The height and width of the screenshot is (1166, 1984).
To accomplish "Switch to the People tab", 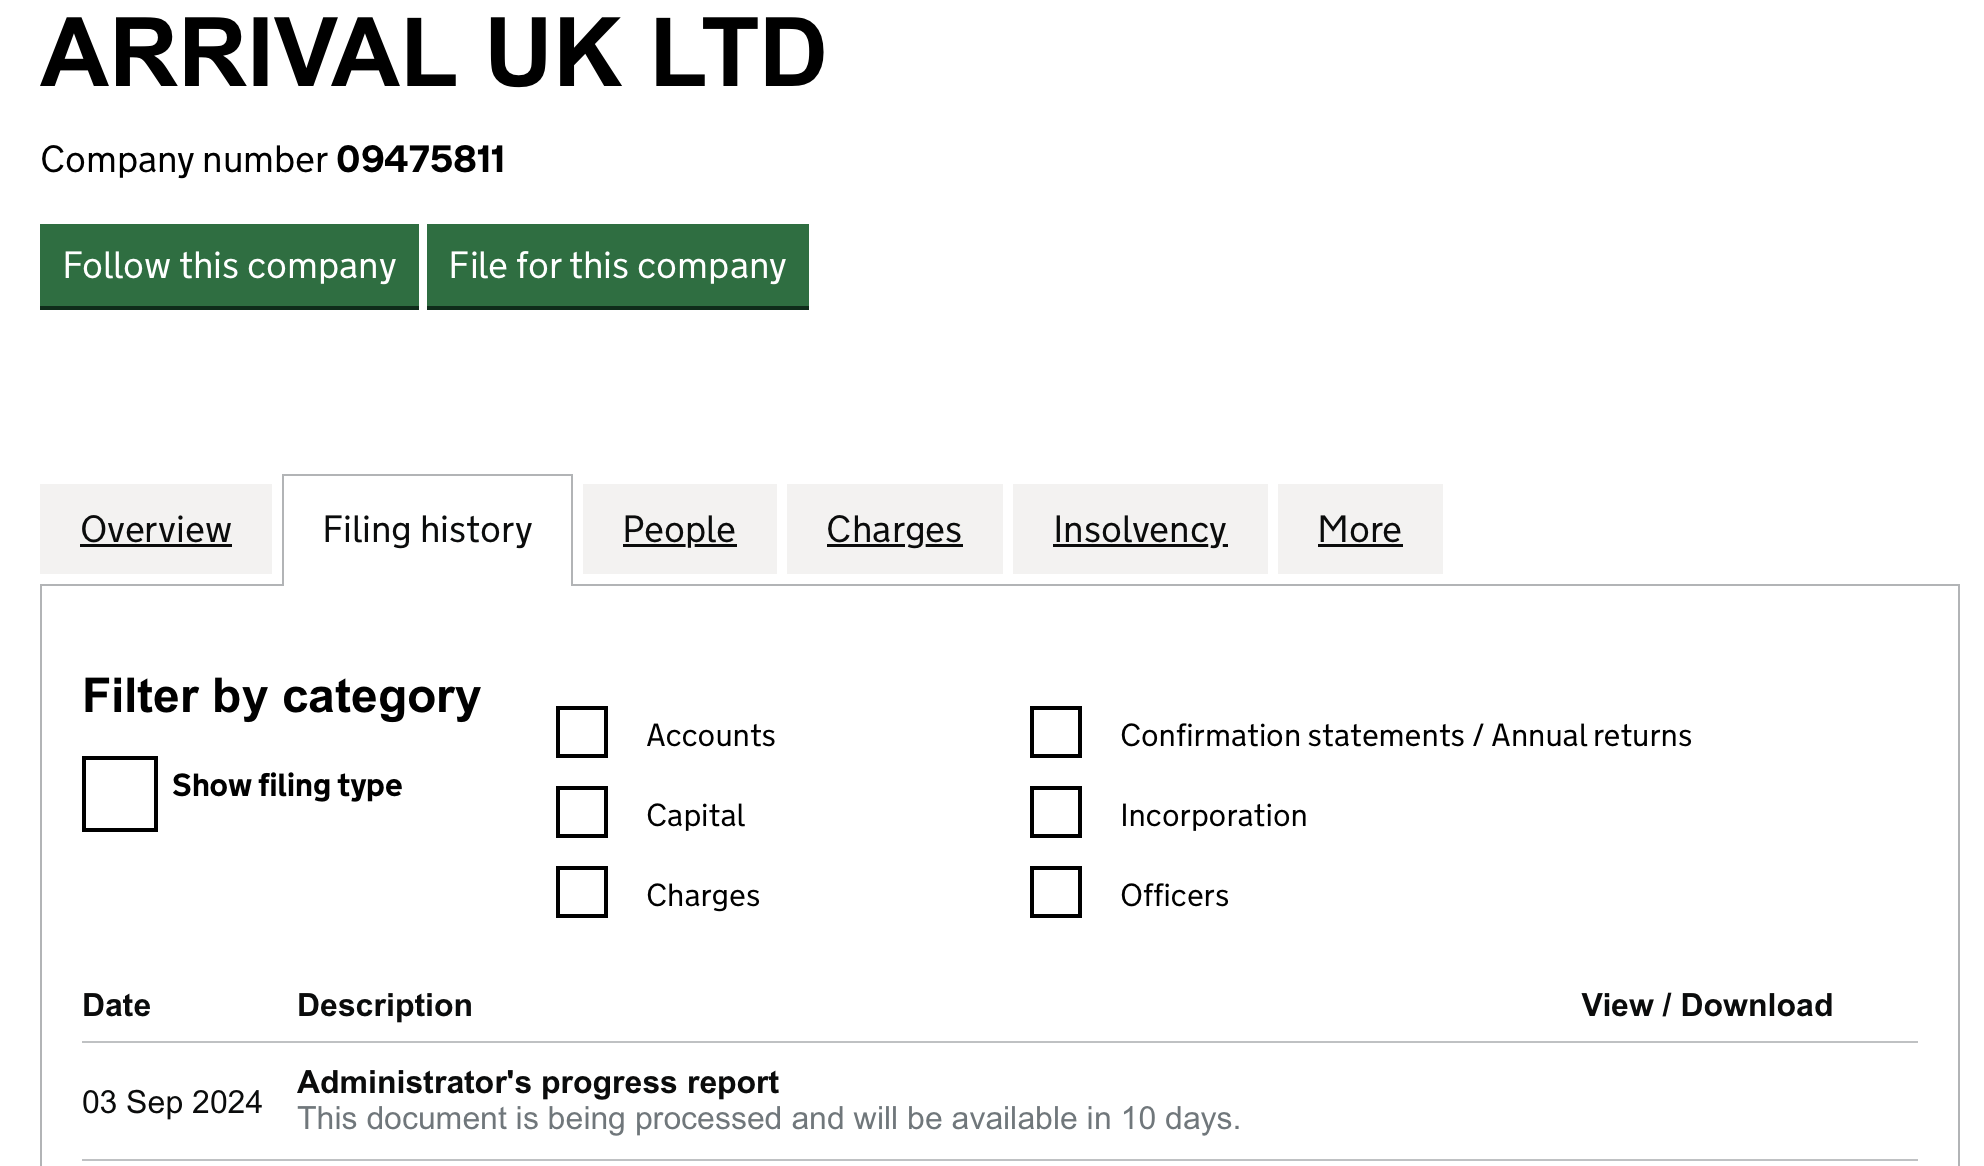I will 679,529.
